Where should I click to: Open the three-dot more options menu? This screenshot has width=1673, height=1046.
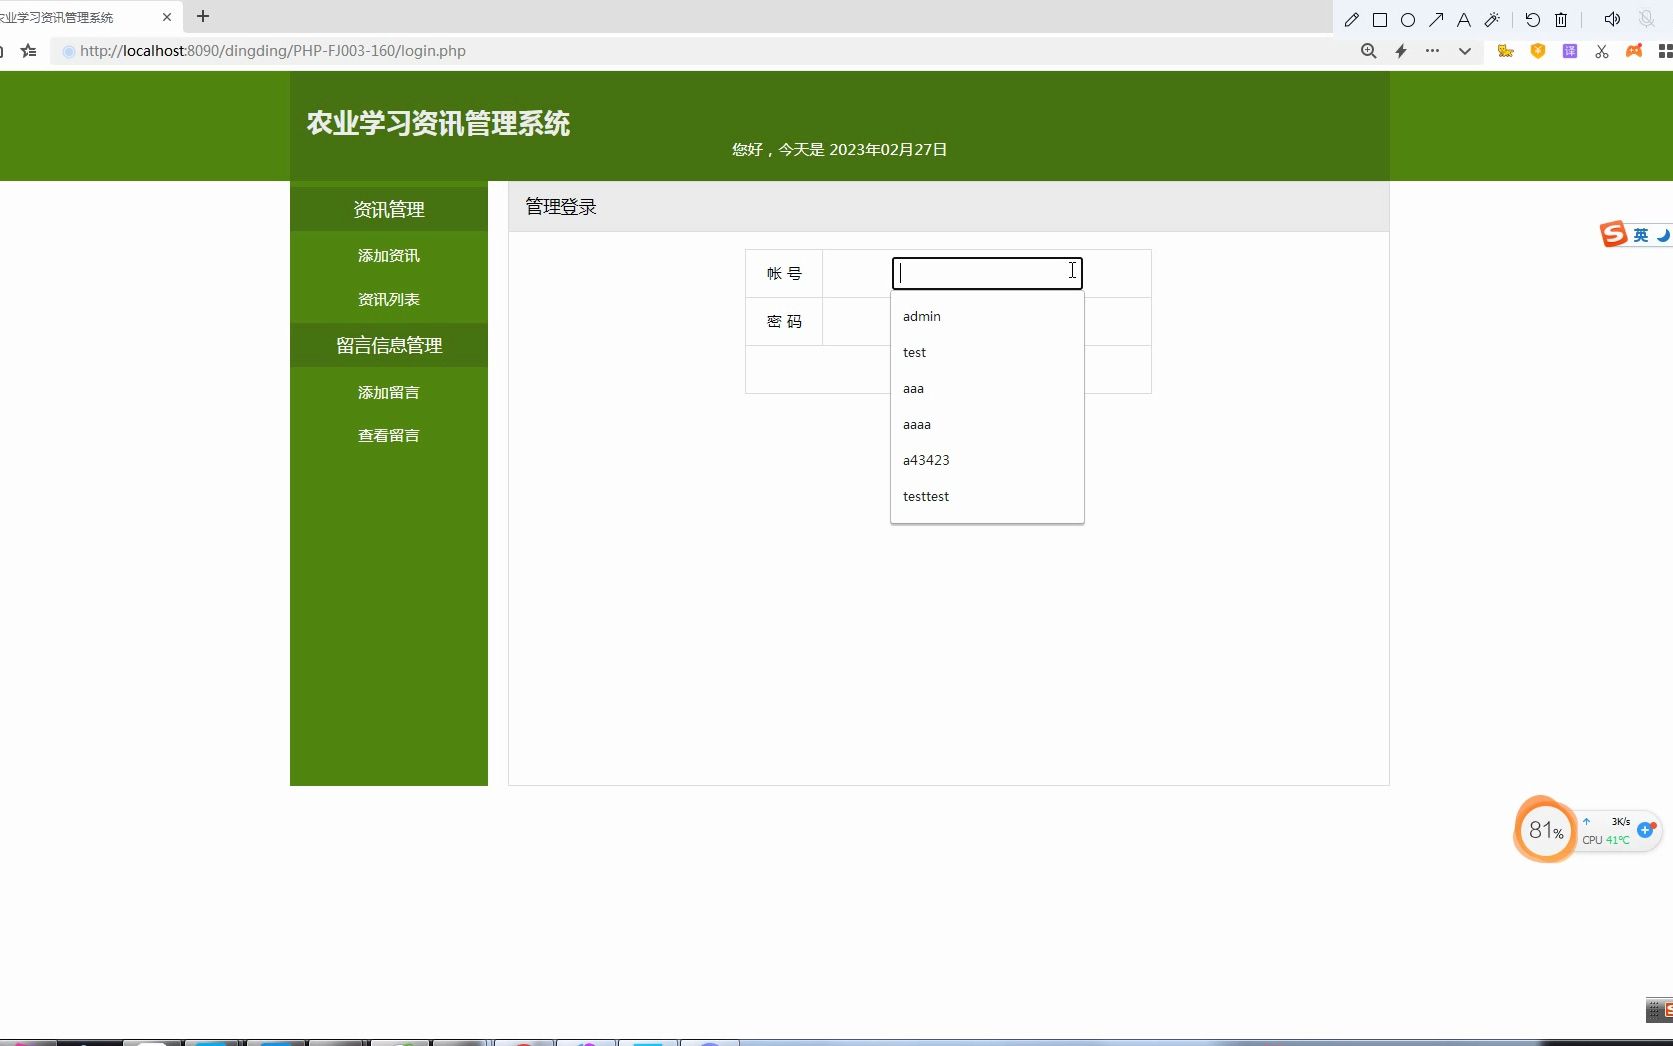(x=1432, y=51)
